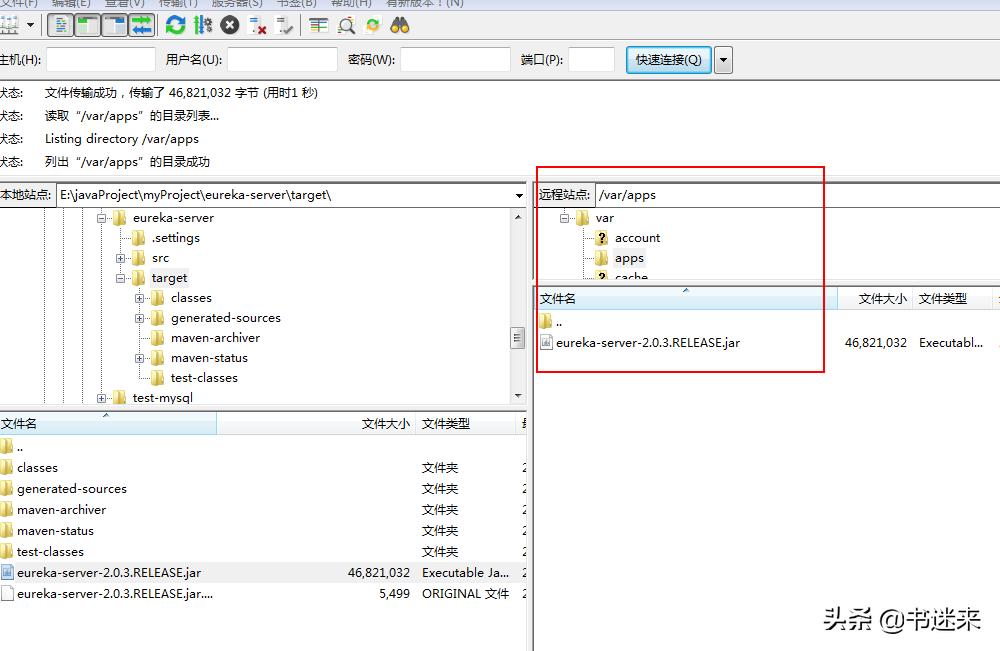The image size is (1000, 651).
Task: Click the 主机(H) host input field
Action: pyautogui.click(x=101, y=59)
